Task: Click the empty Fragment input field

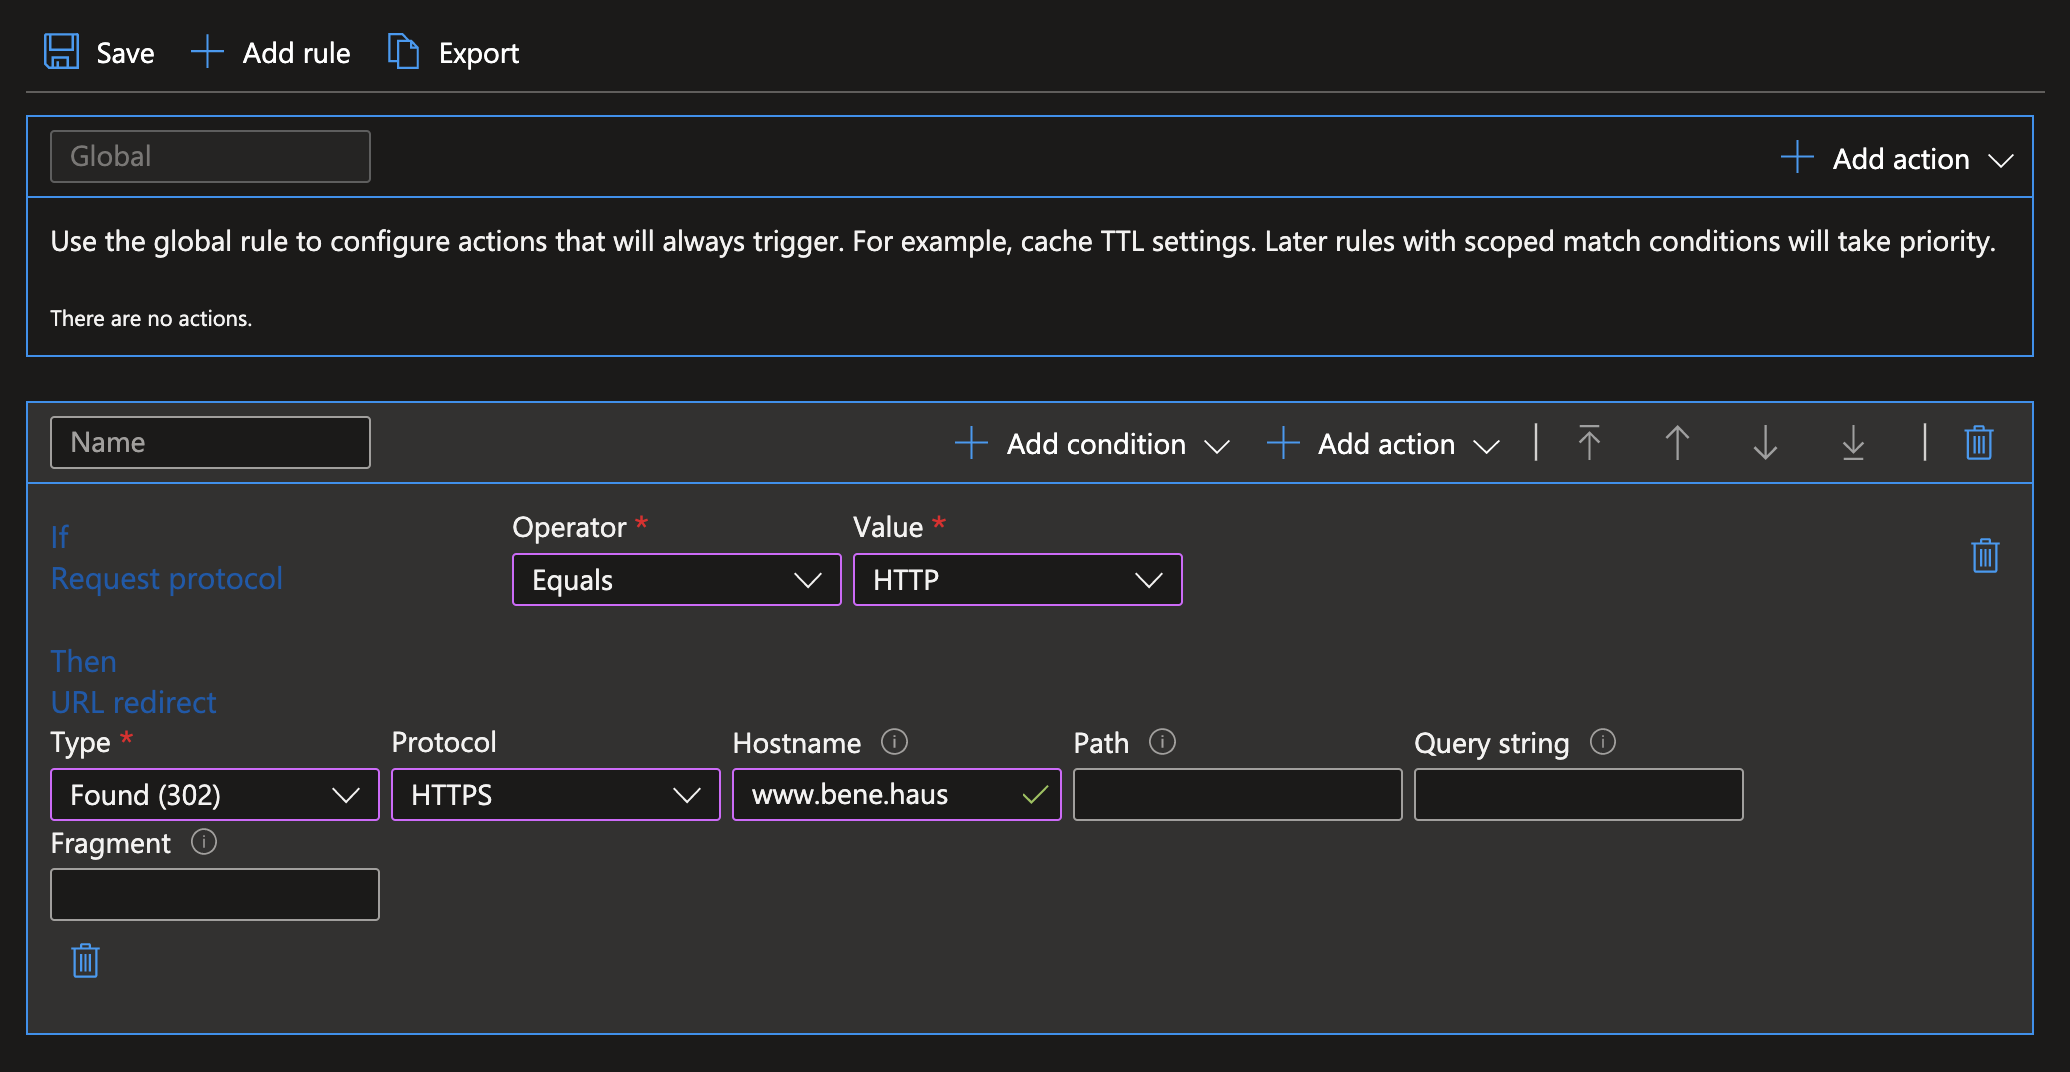Action: (x=215, y=894)
